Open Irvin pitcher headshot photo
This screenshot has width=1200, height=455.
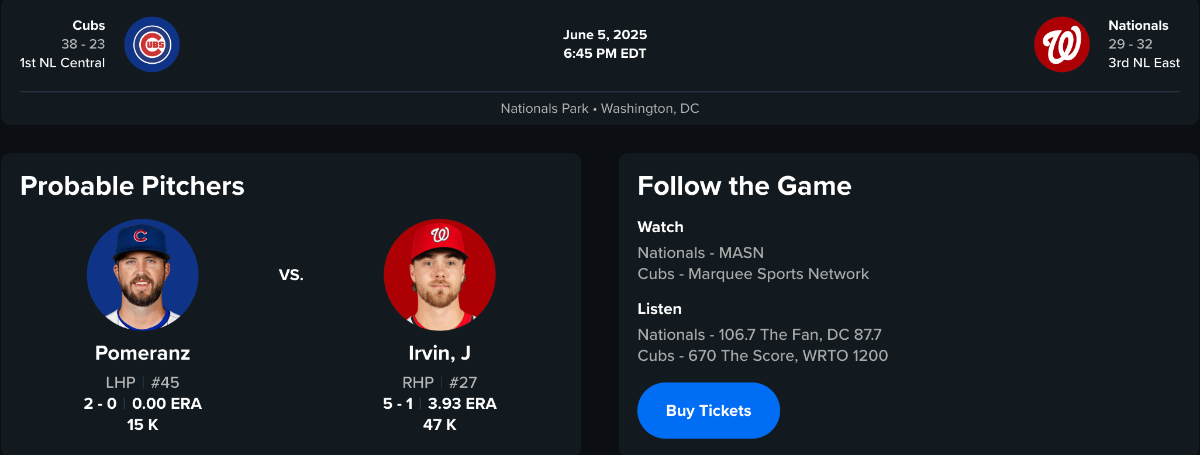coord(440,275)
